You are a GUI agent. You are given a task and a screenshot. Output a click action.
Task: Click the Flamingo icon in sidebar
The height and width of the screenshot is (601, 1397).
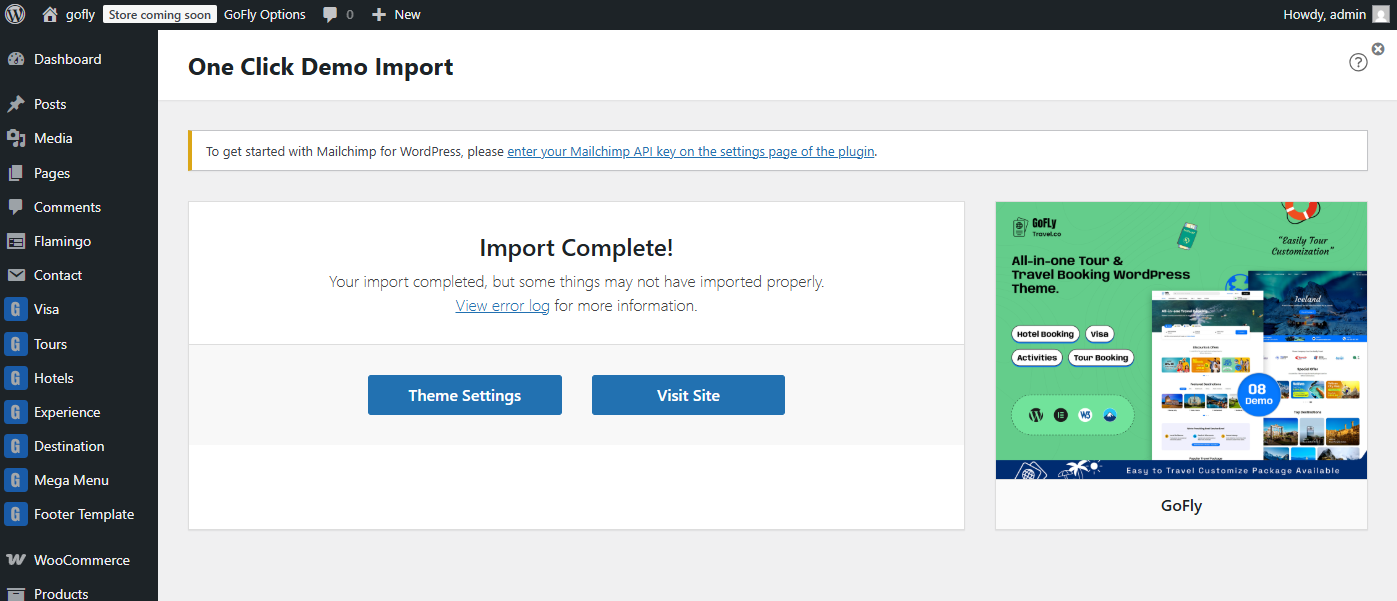pos(16,241)
